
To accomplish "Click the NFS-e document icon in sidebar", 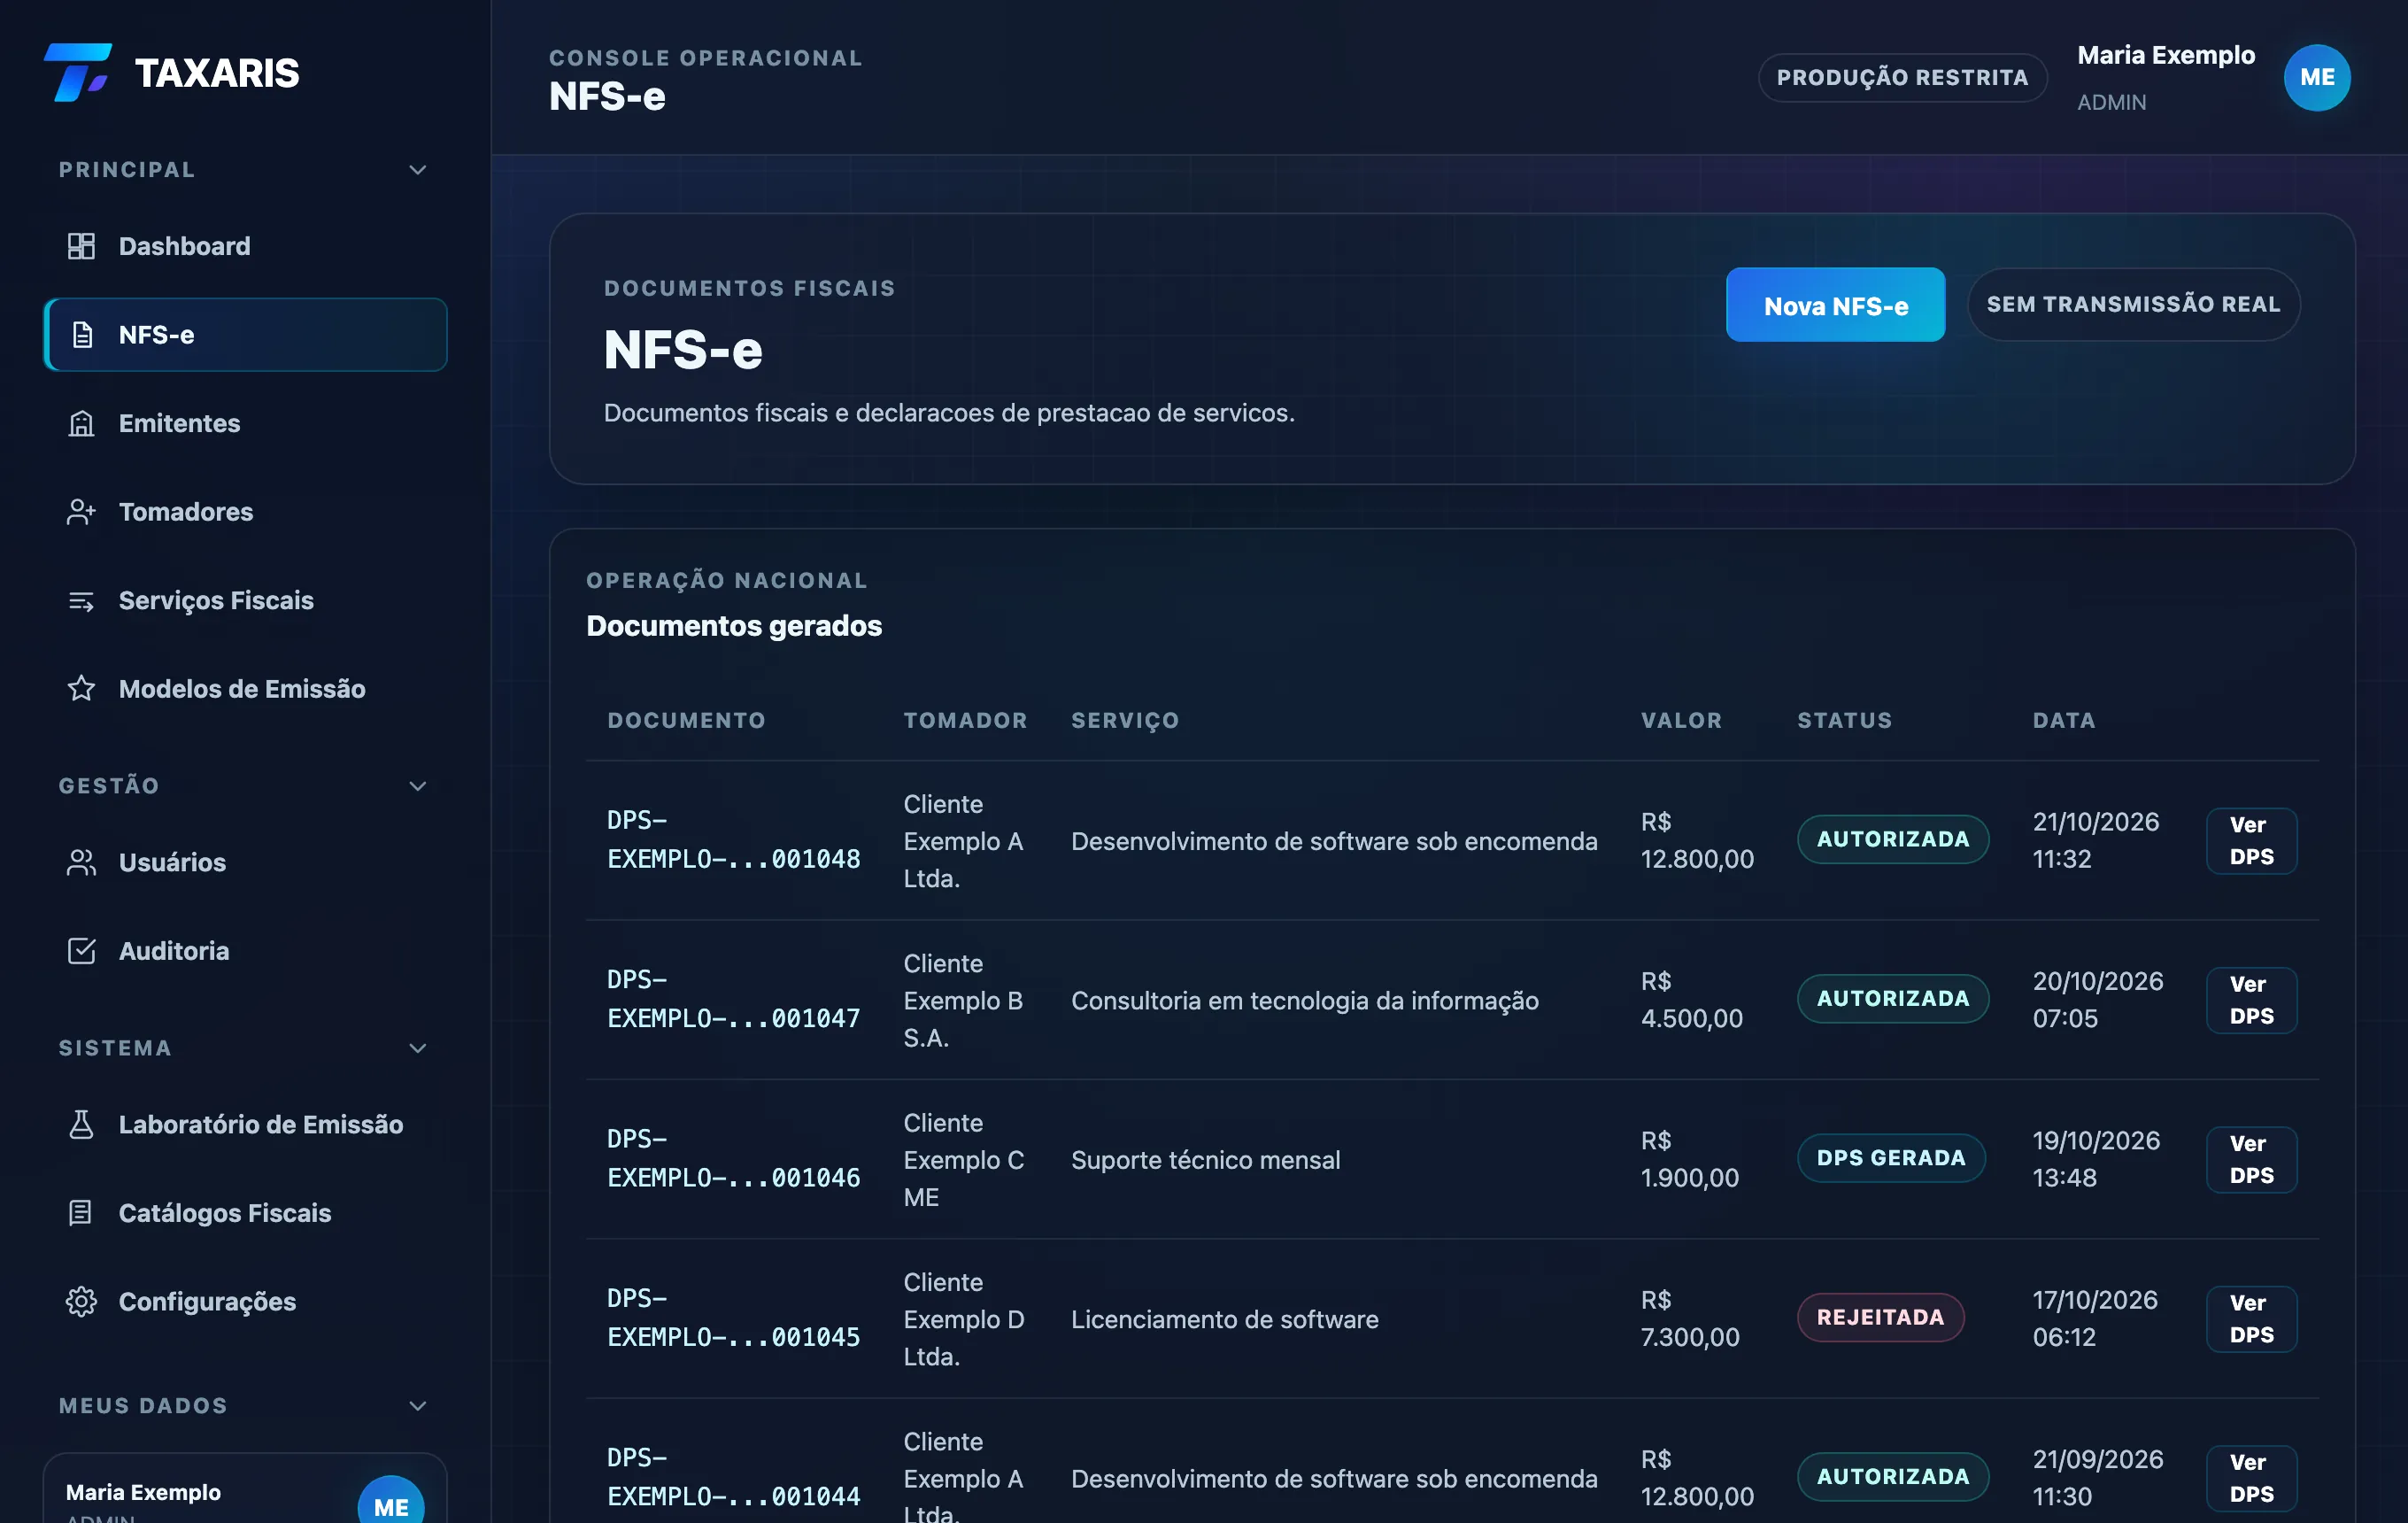I will pos(82,335).
